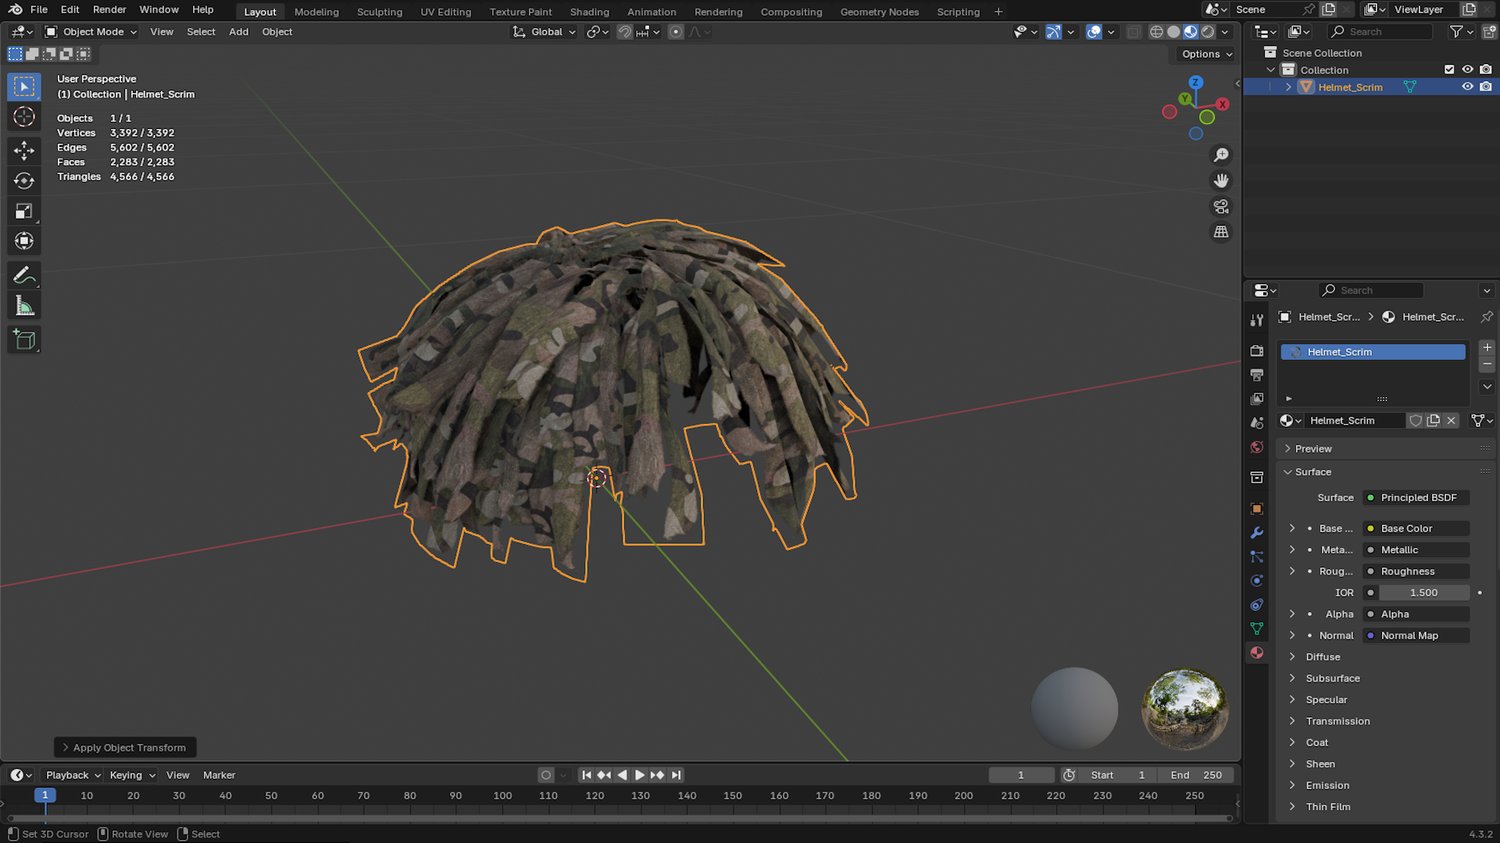Select the Measure tool
Screen dimensions: 1500x843
(x=24, y=306)
